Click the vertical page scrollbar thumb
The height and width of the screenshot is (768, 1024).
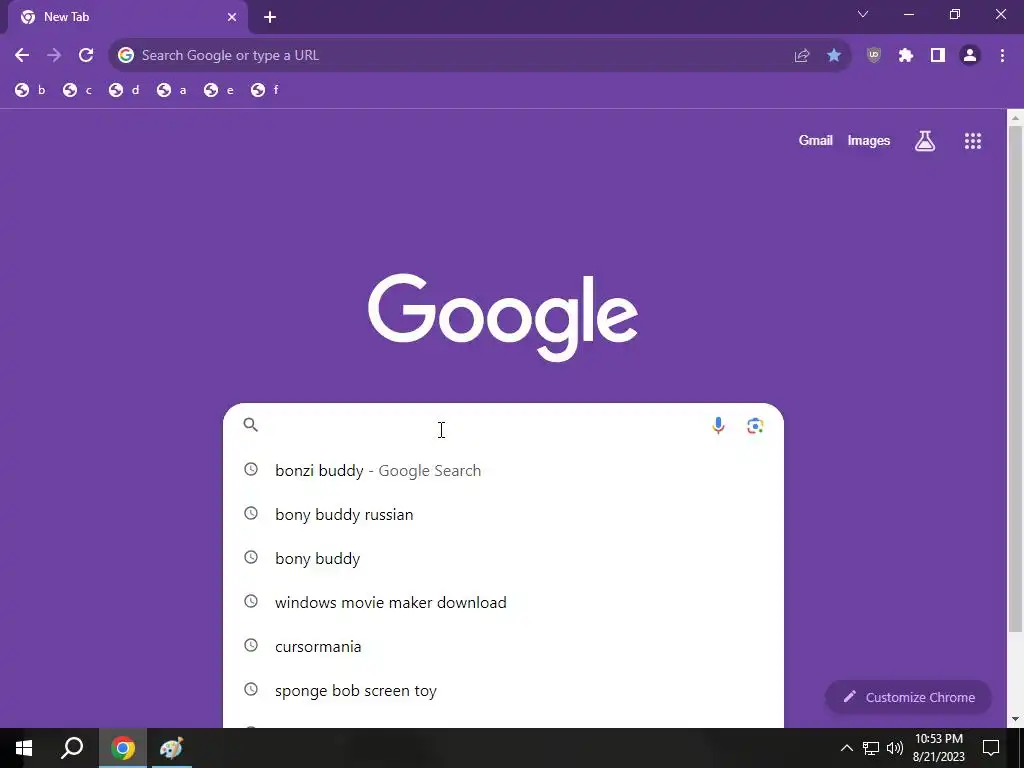(x=1015, y=379)
